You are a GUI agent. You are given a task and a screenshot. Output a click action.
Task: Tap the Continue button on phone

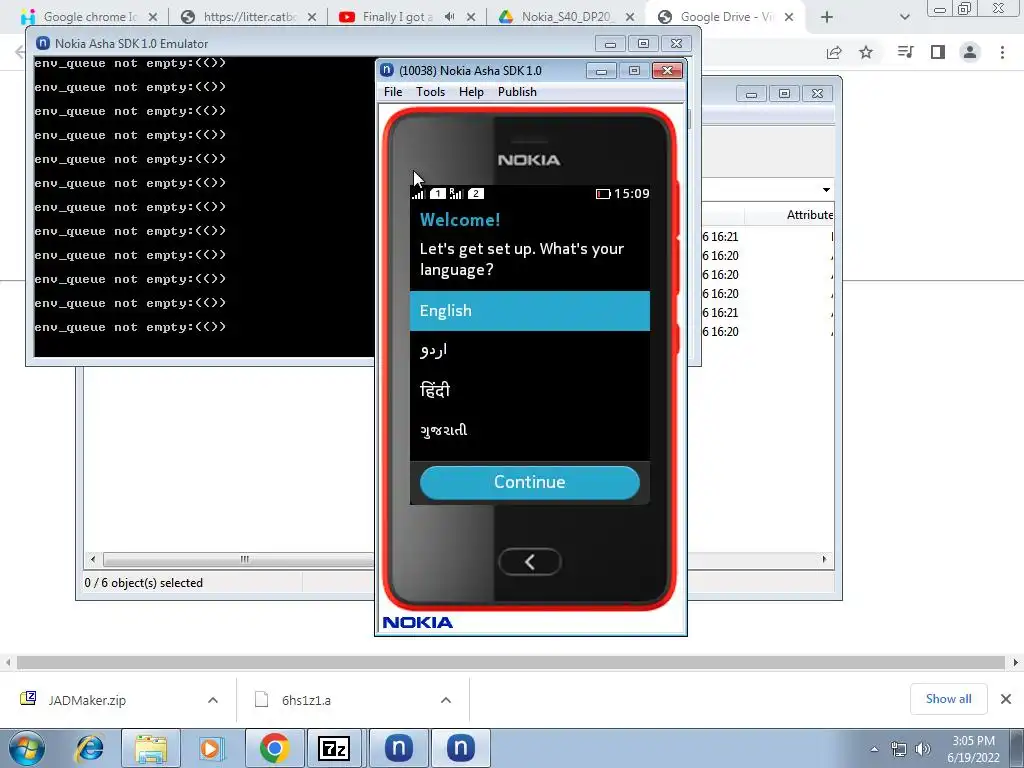(x=530, y=482)
